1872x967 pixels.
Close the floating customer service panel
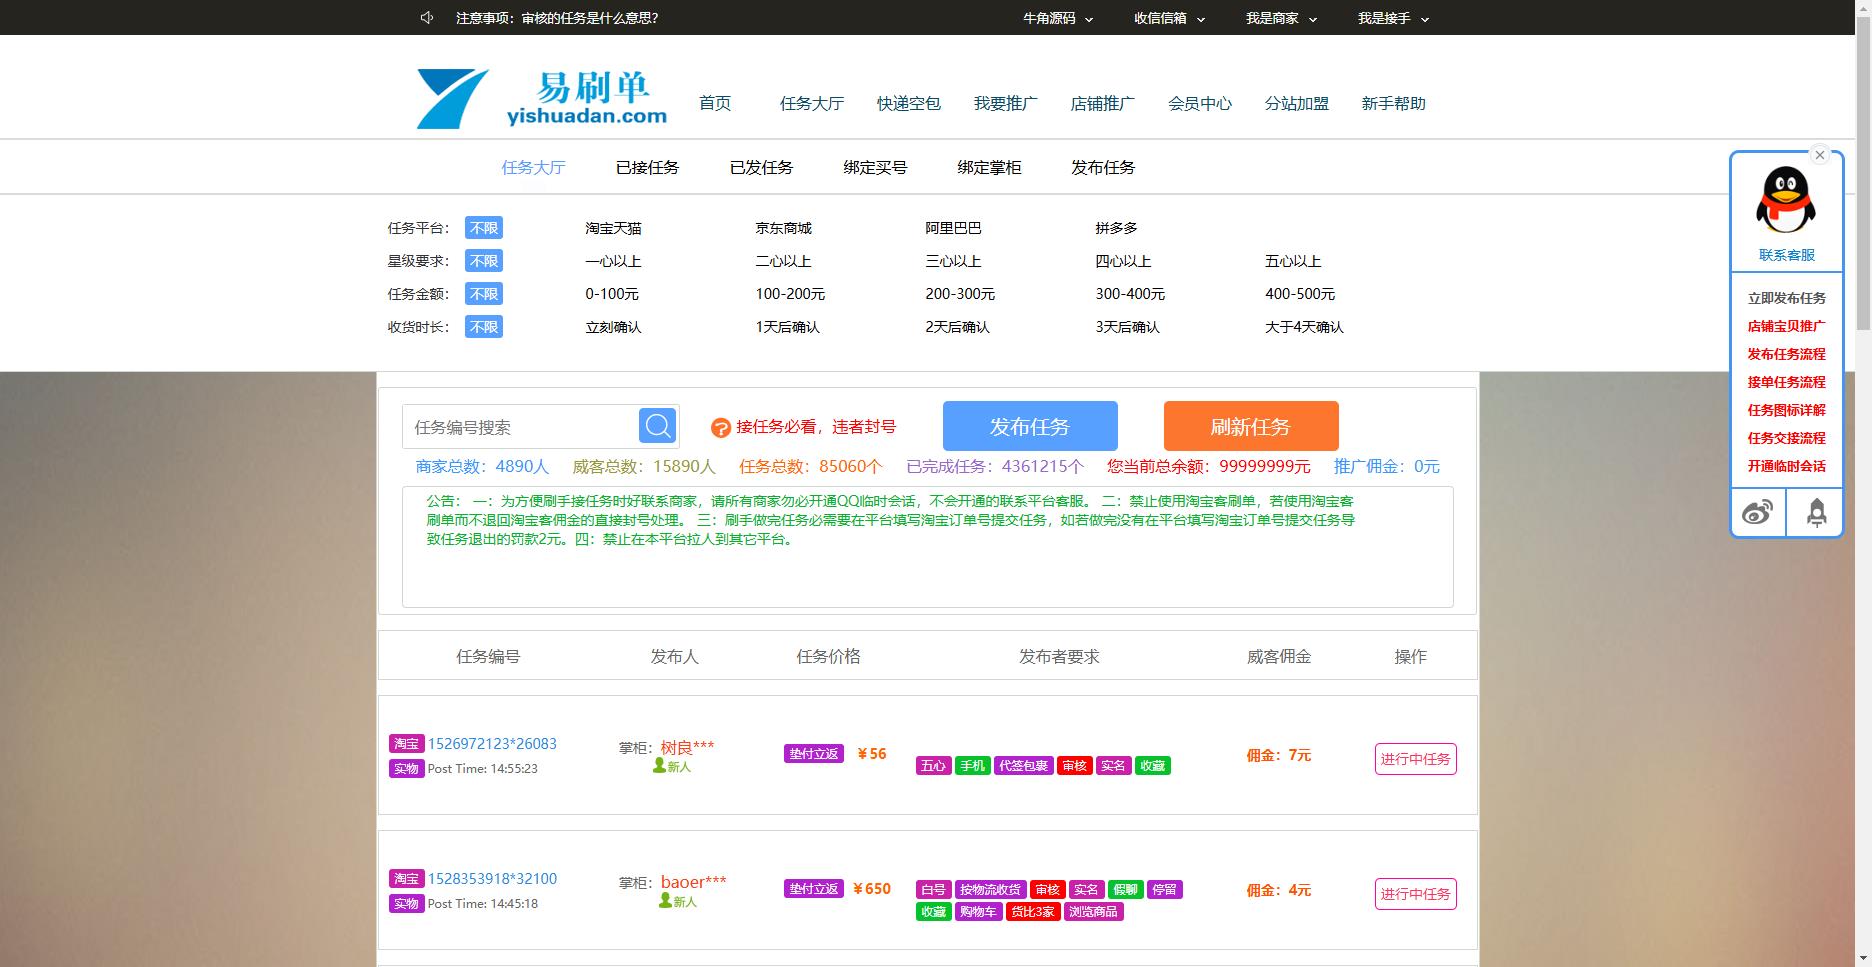click(x=1820, y=155)
